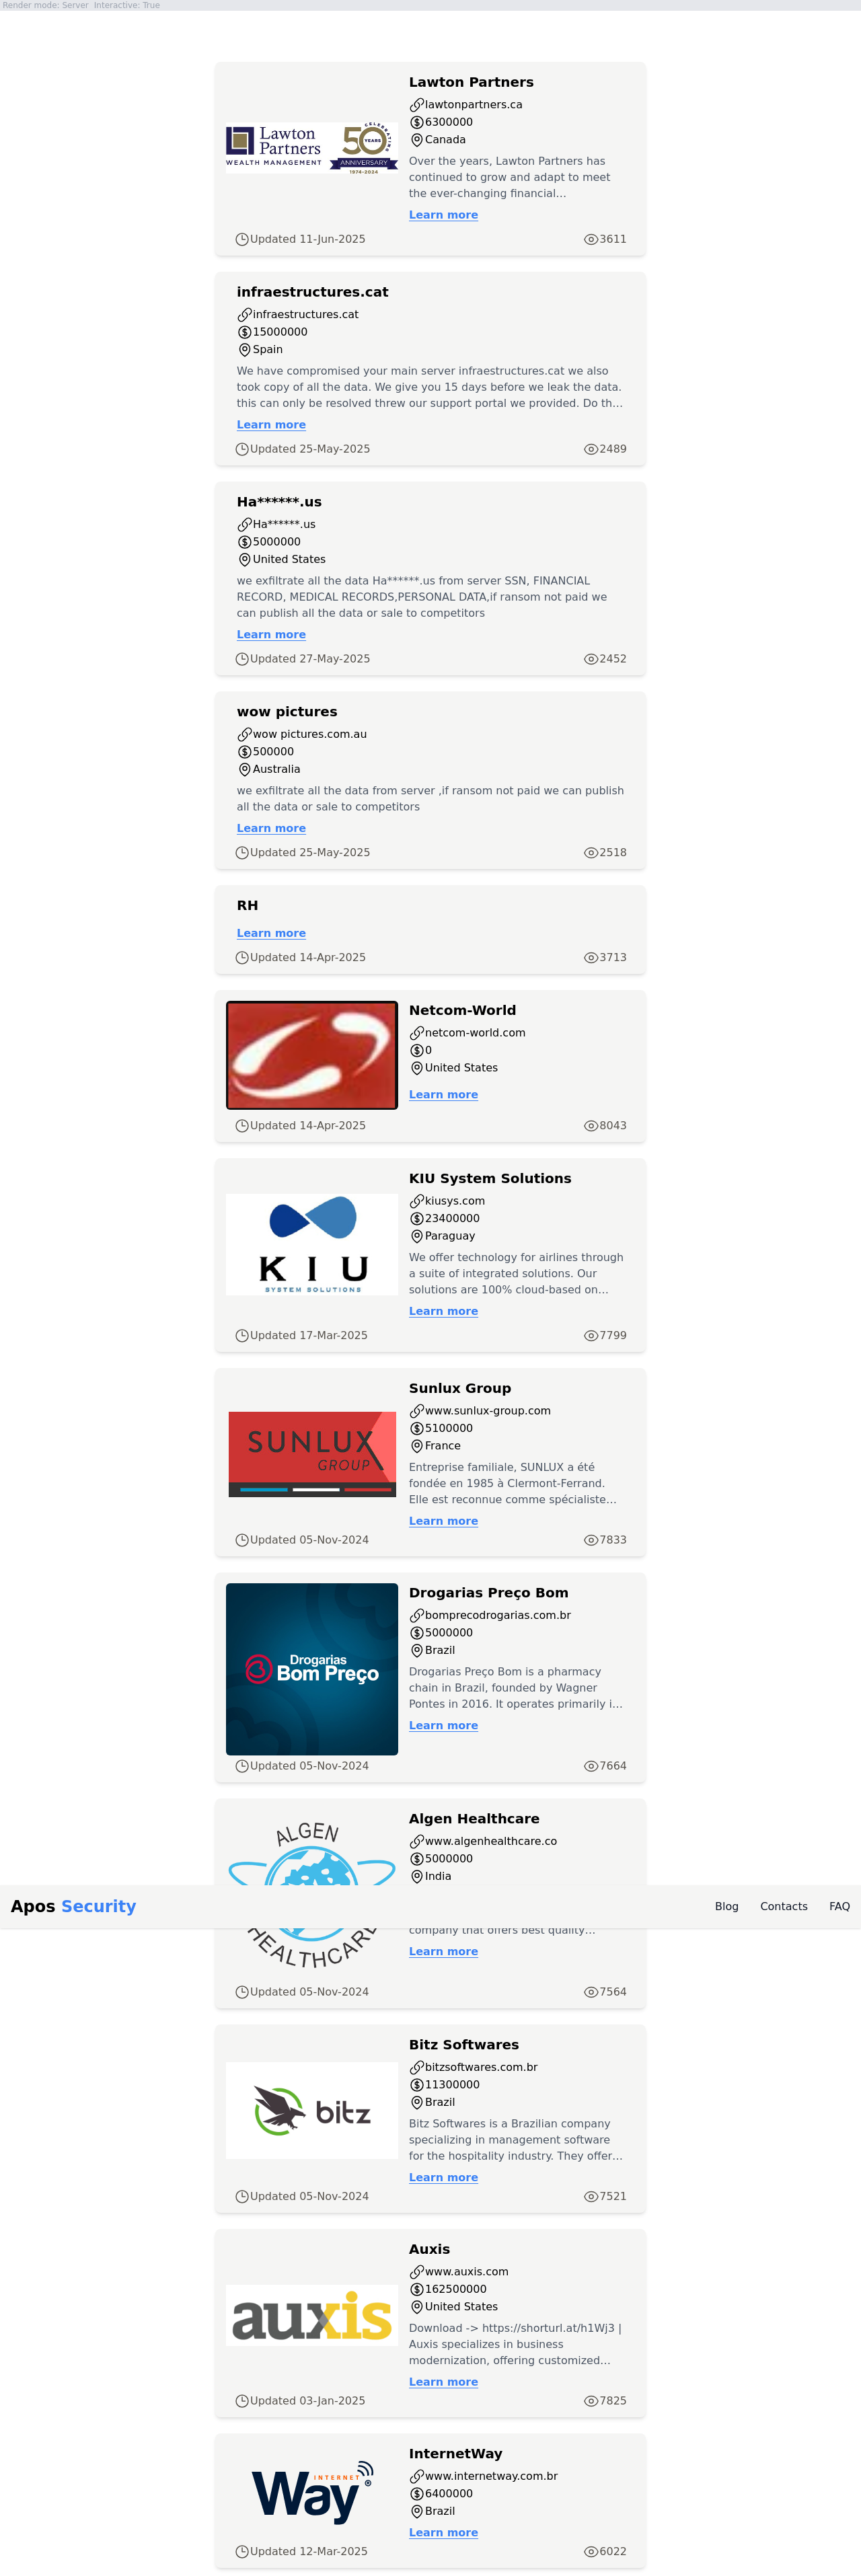Click the bitzsoftwares.com.br URL text

[x=481, y=2068]
